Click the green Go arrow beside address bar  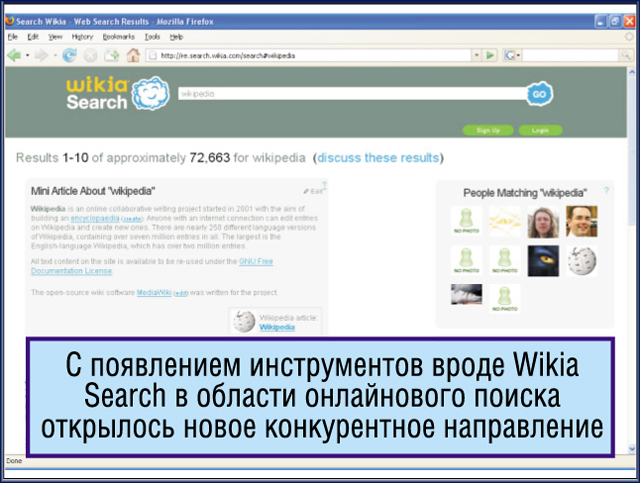point(490,55)
